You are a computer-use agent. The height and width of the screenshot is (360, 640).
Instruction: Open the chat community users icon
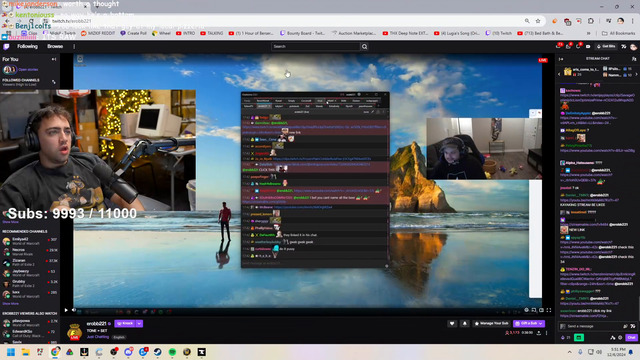click(x=634, y=59)
